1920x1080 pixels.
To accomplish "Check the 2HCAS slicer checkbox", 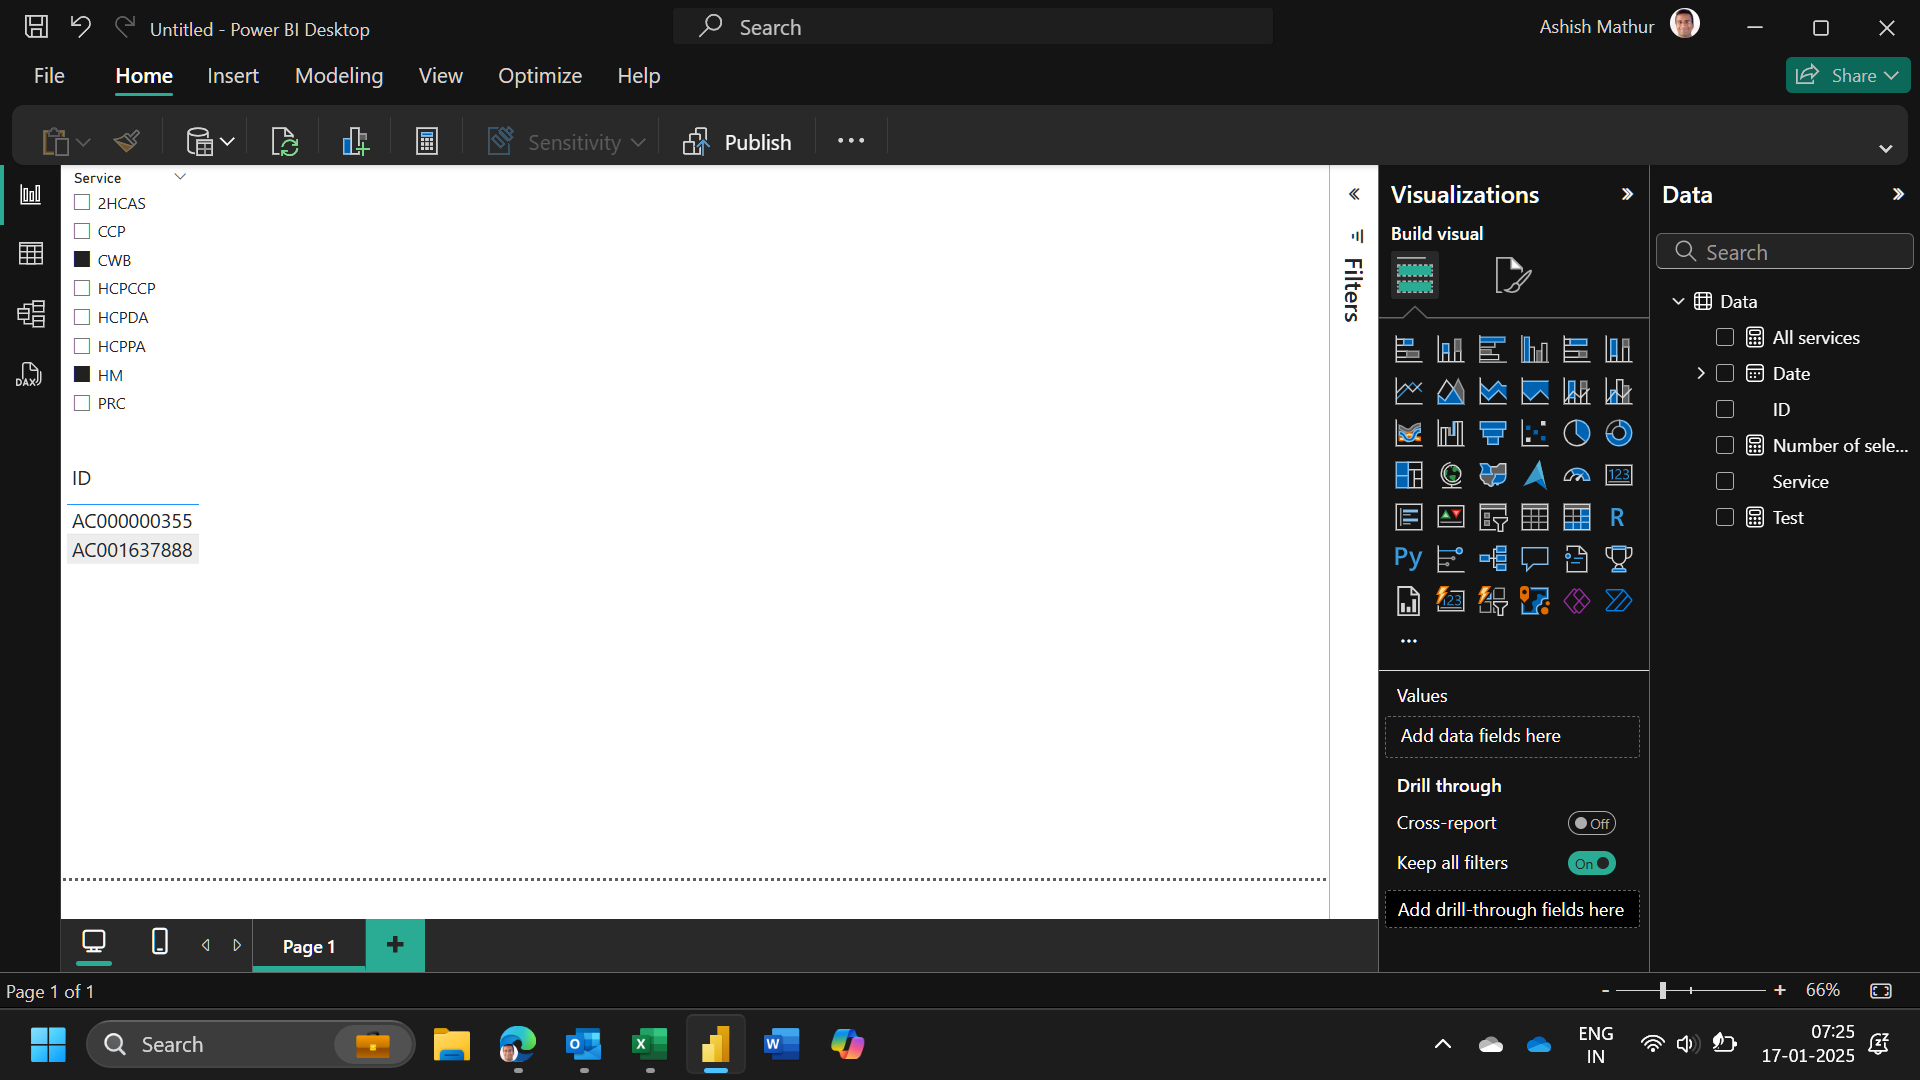I will pyautogui.click(x=82, y=202).
